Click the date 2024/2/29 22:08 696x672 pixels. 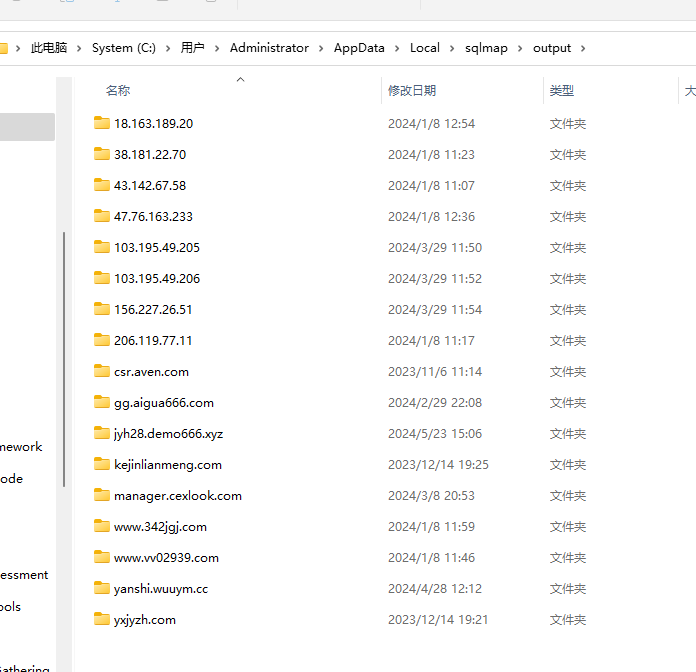(x=435, y=403)
